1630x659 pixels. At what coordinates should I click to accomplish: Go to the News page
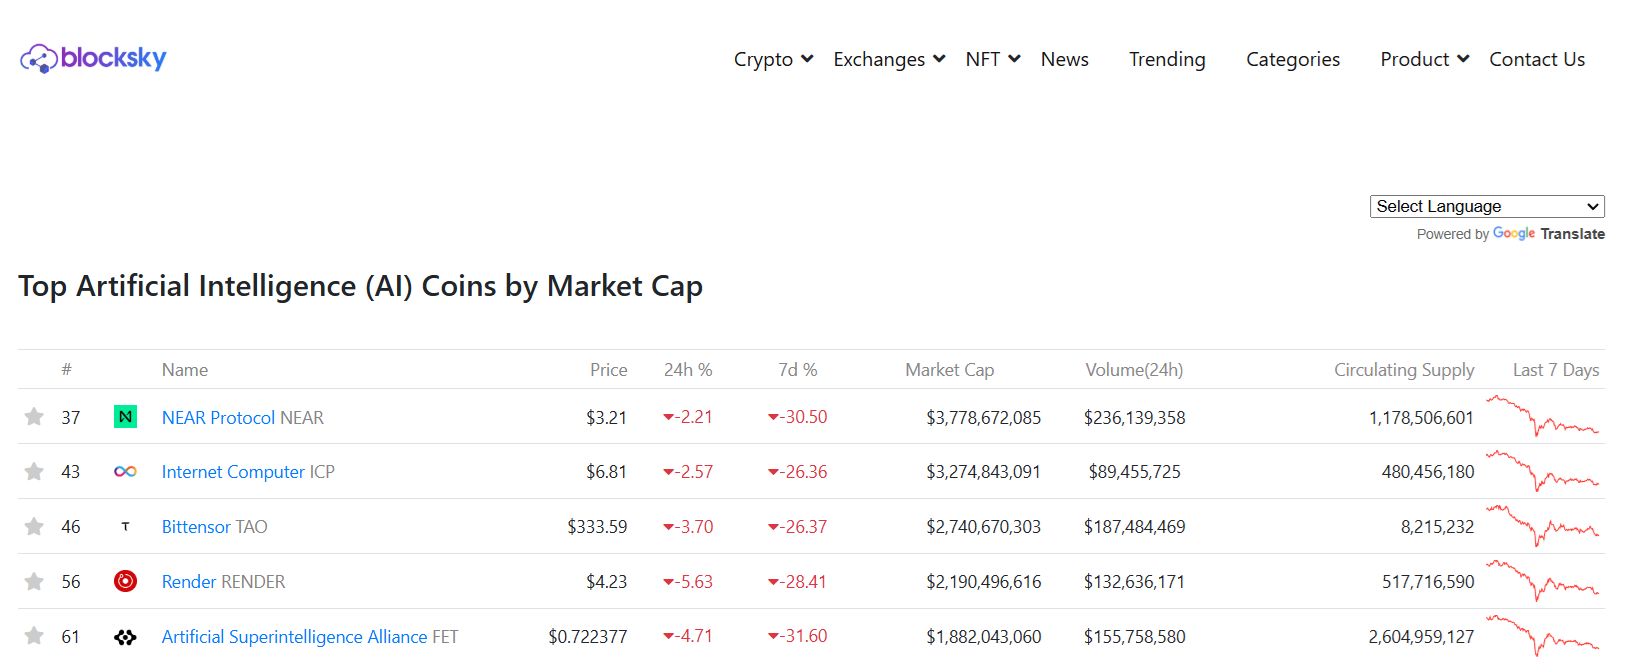pyautogui.click(x=1065, y=59)
